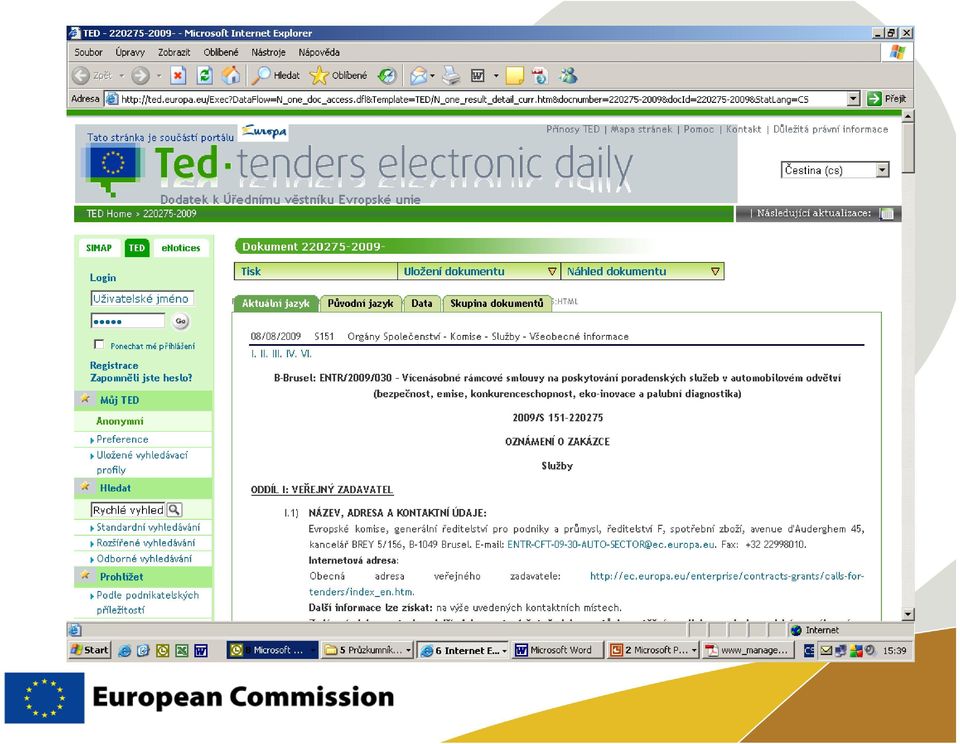Click Zapomněli jste heslo? link
The image size is (960, 744).
(141, 378)
